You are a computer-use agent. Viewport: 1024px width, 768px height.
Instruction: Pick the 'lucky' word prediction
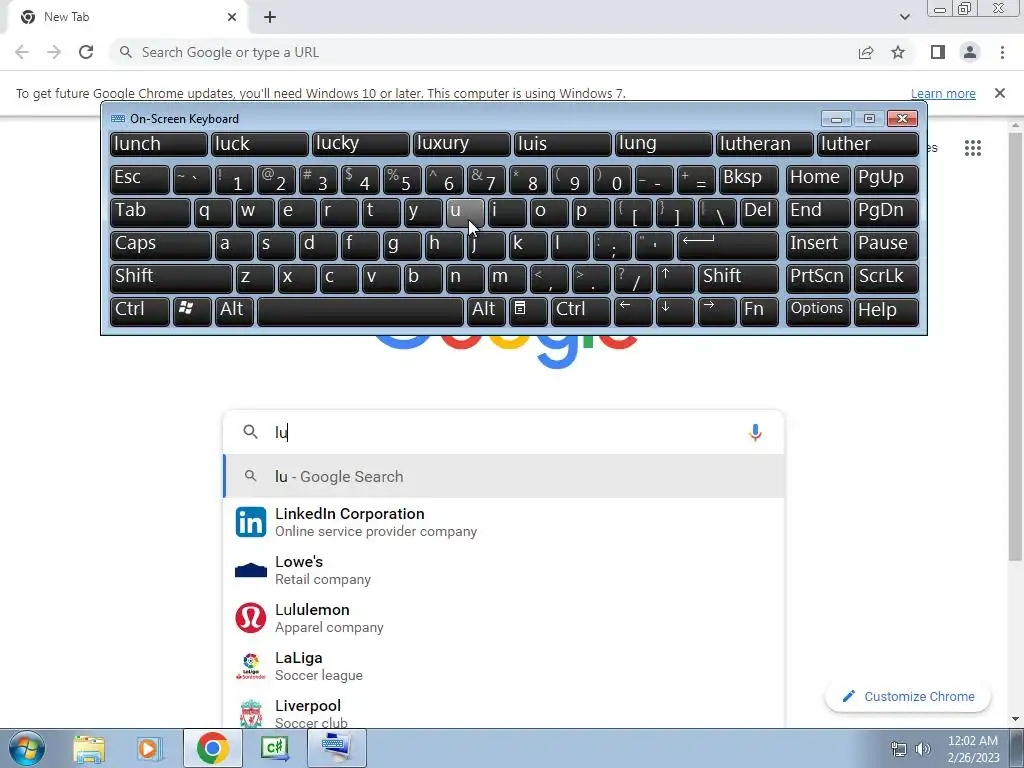[360, 144]
